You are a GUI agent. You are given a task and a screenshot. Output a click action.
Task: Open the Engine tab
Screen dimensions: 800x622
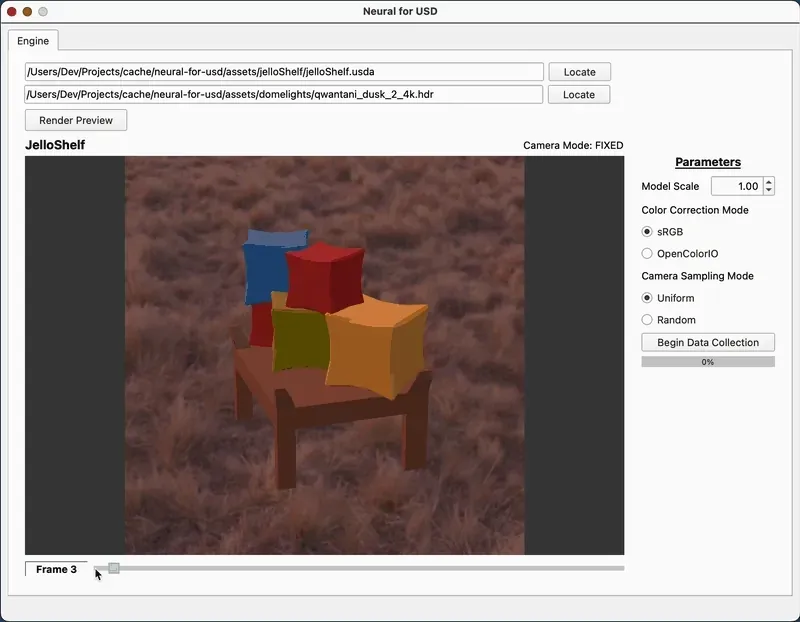33,41
